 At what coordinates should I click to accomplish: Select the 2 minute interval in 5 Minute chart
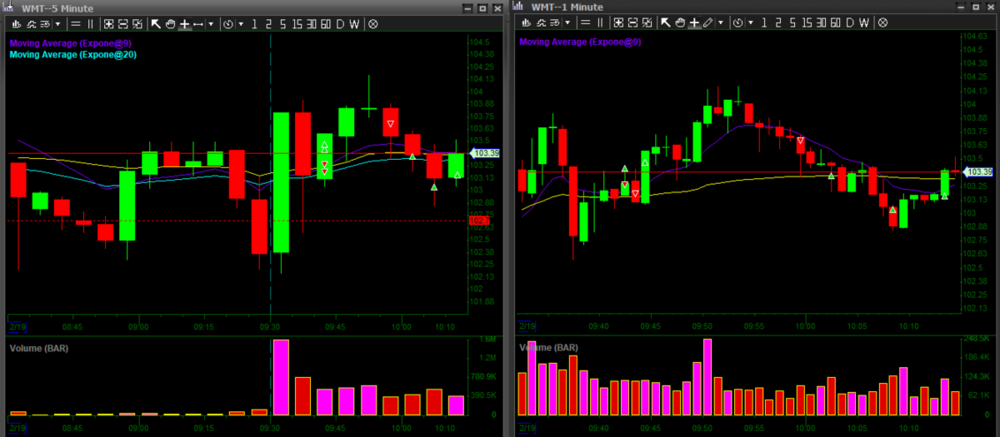269,23
